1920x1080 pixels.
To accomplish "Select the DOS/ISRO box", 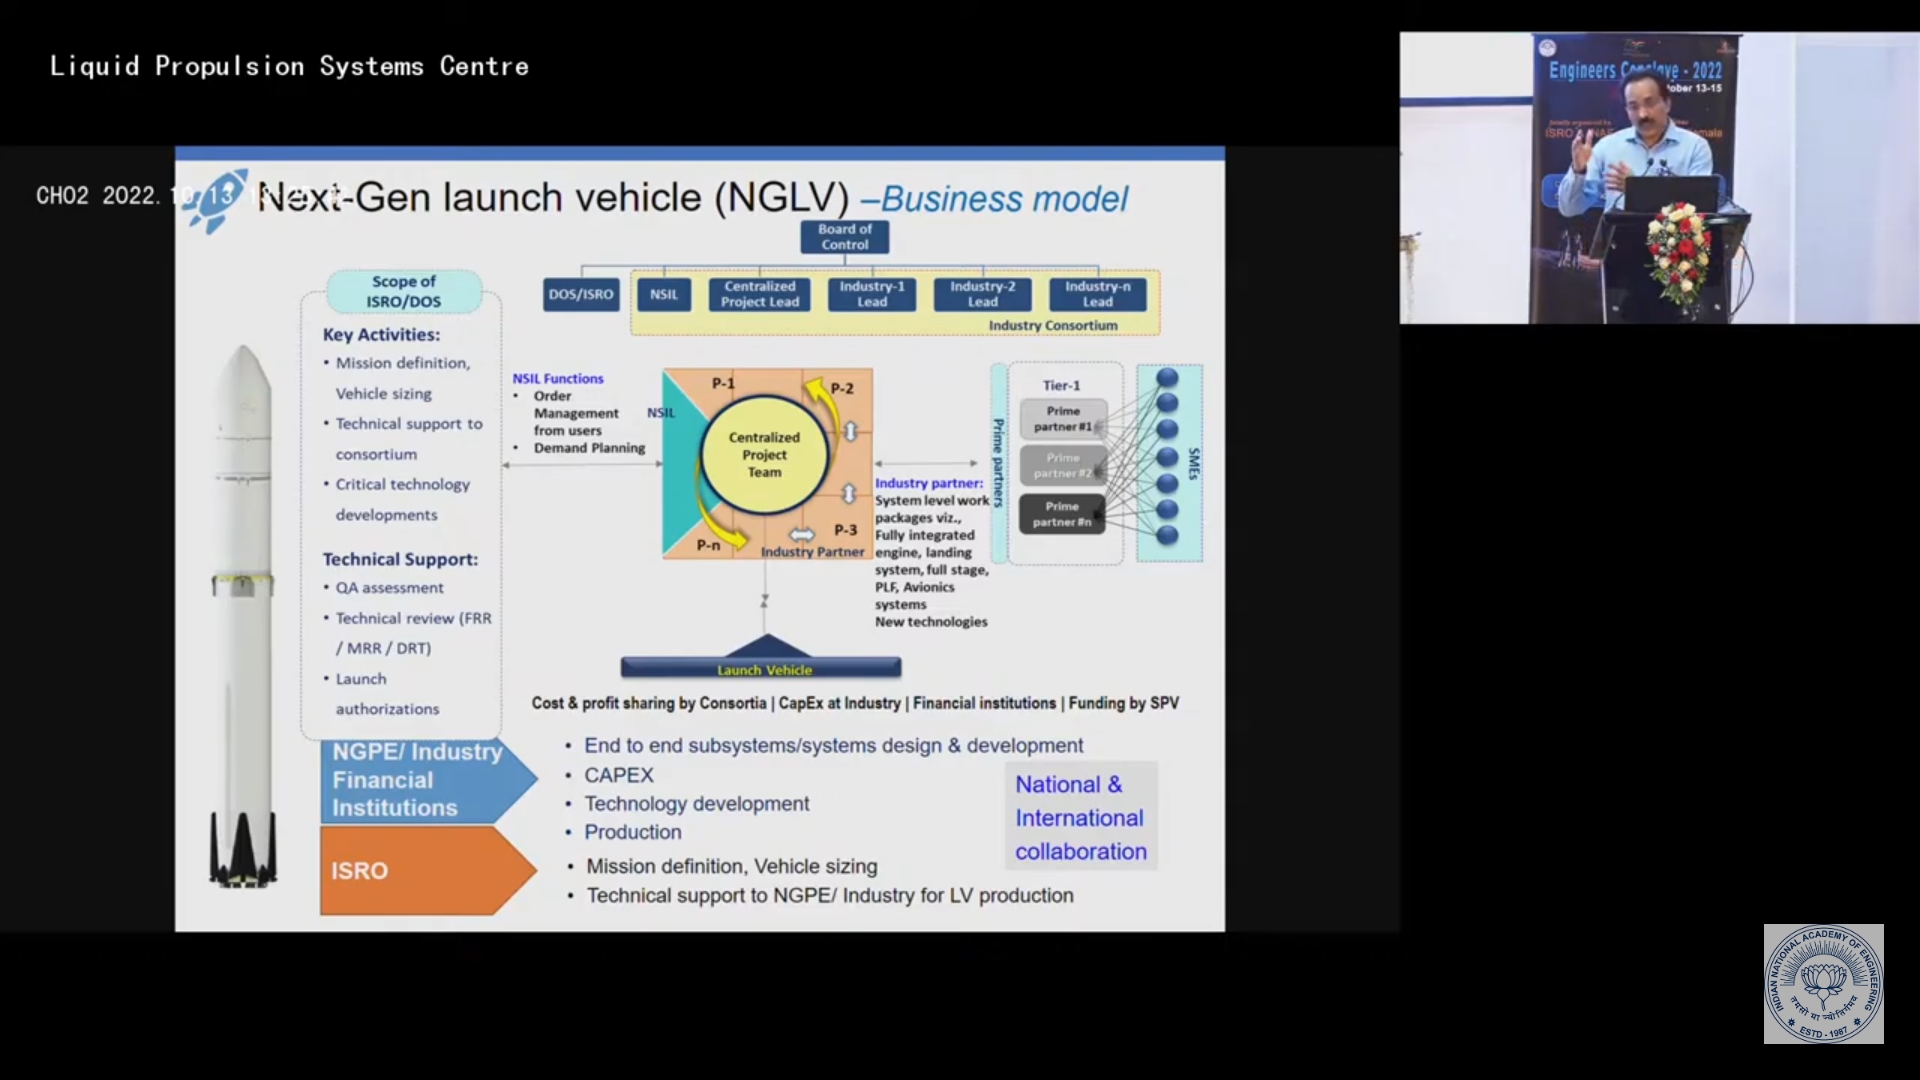I will (x=581, y=294).
